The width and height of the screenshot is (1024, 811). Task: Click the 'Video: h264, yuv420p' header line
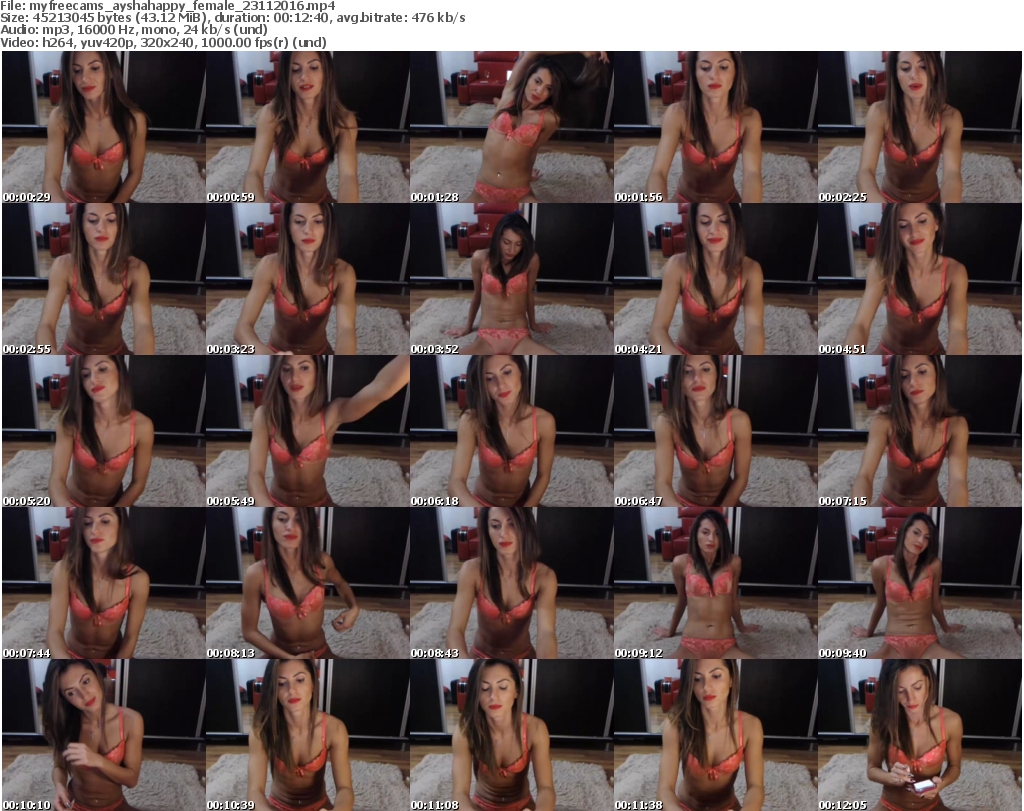(x=163, y=42)
